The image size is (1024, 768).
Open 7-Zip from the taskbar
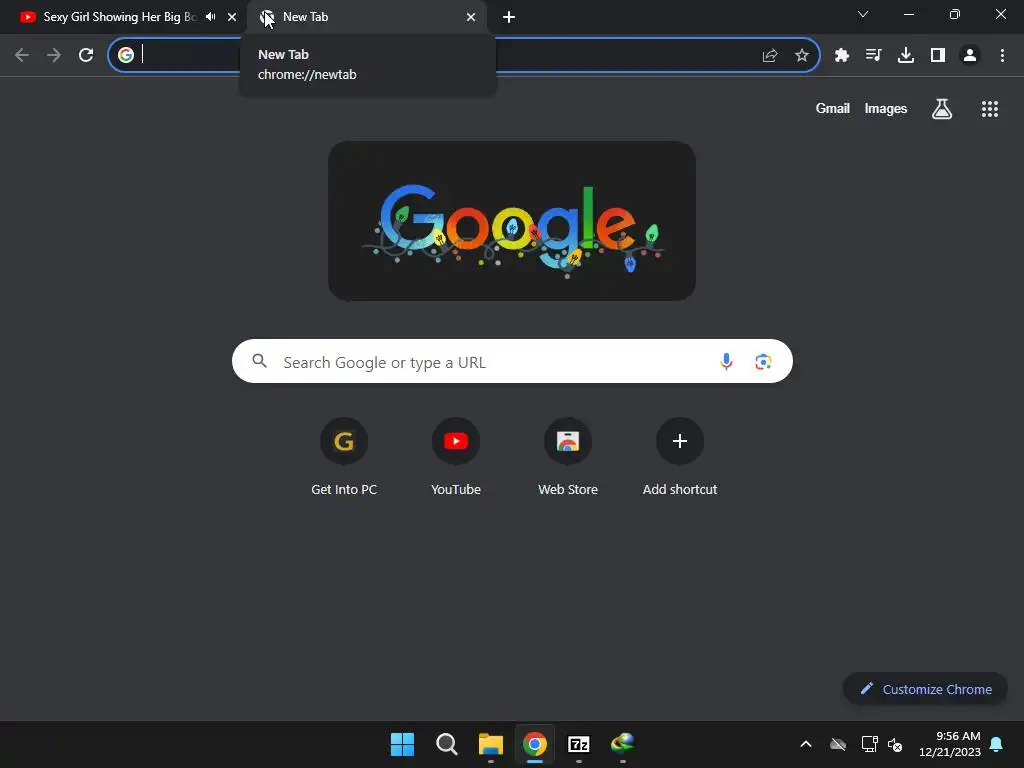click(x=579, y=744)
